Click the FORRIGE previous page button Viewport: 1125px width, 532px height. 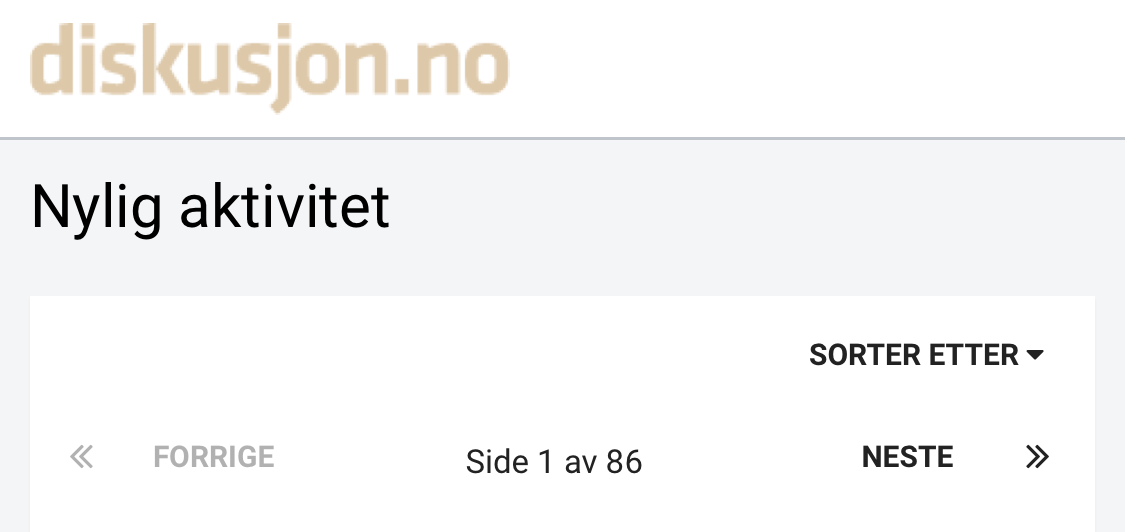pyautogui.click(x=213, y=458)
